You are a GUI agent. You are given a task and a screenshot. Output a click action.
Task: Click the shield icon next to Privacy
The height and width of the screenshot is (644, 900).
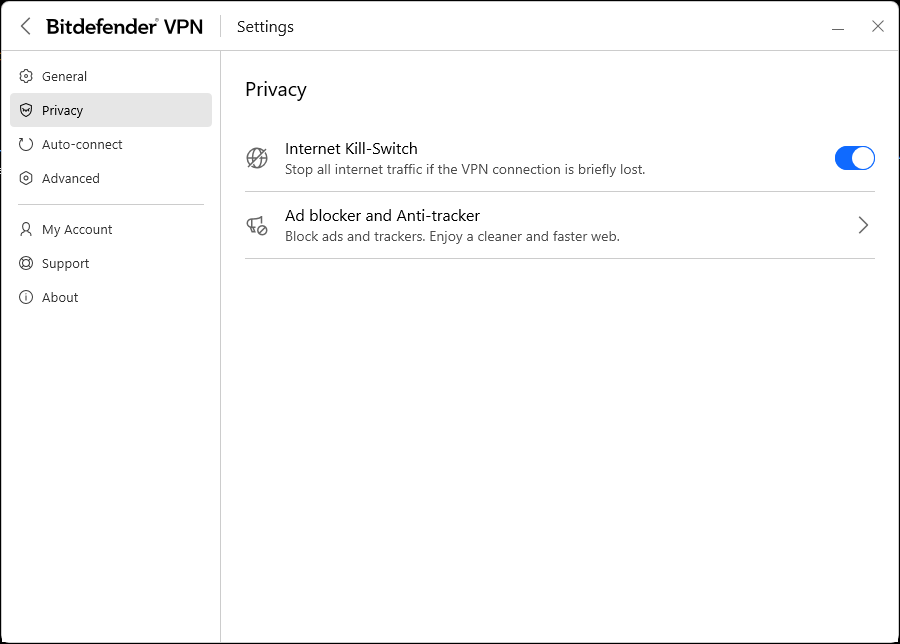click(26, 110)
